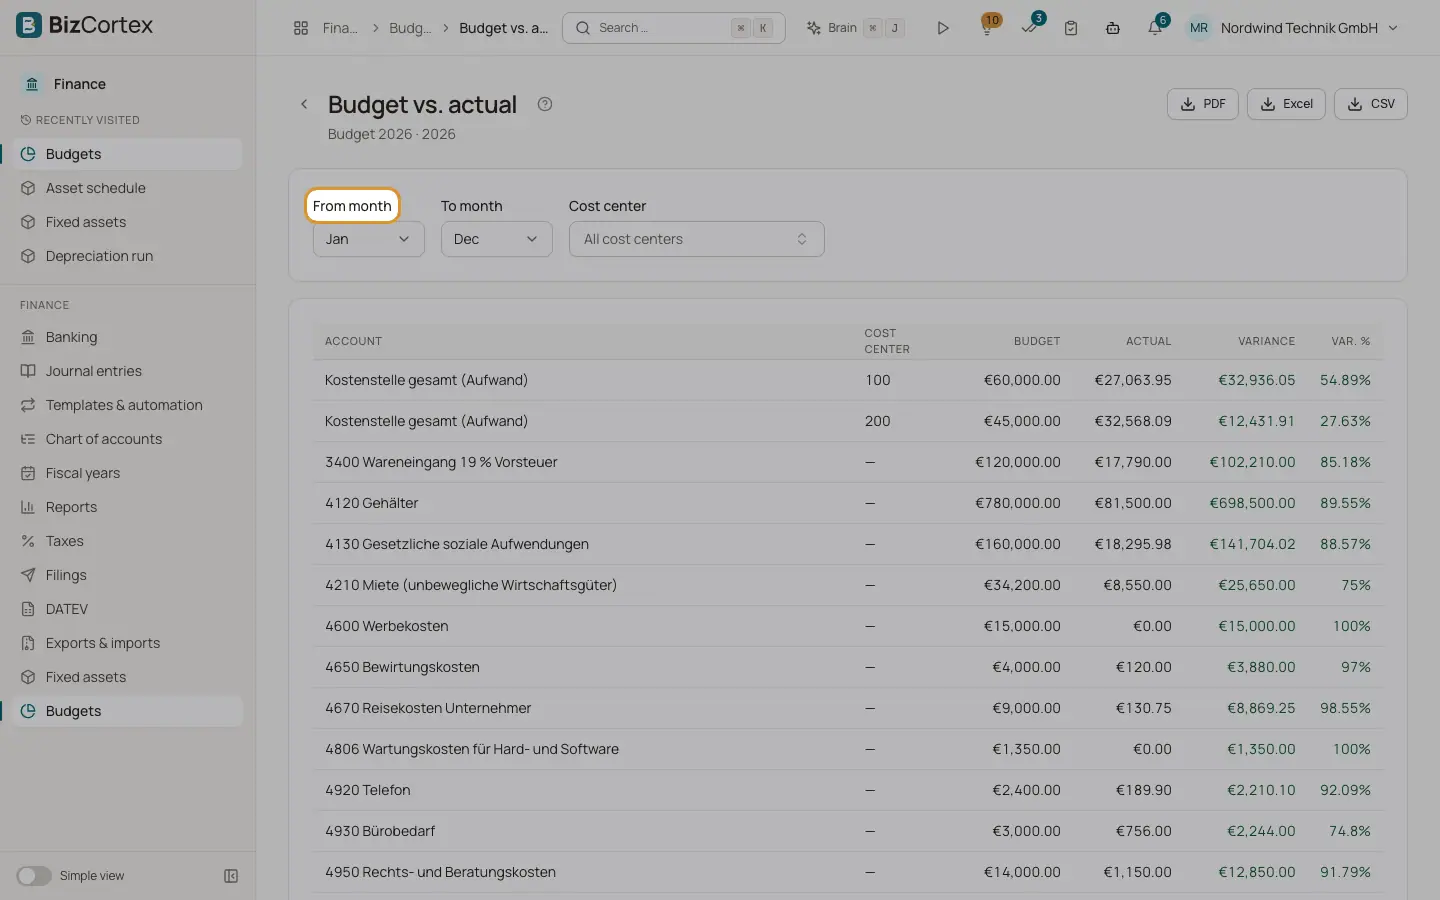
Task: Open the checkmark tasks icon with badge 3
Action: pyautogui.click(x=1030, y=27)
